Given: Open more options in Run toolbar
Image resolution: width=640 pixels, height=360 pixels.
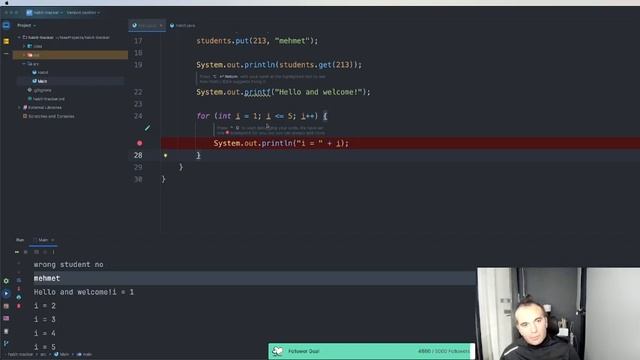Looking at the screenshot, I should [53, 252].
